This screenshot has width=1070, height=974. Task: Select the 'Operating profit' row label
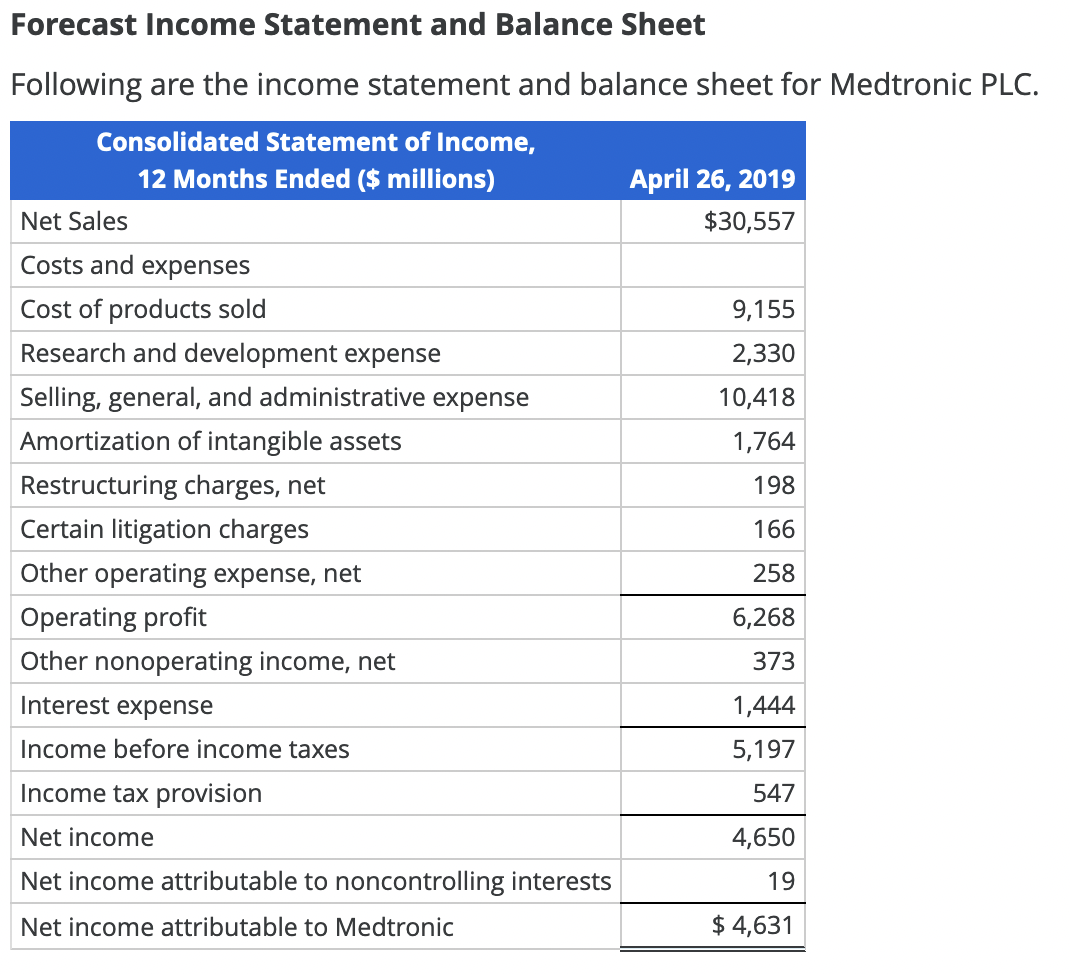[x=113, y=617]
